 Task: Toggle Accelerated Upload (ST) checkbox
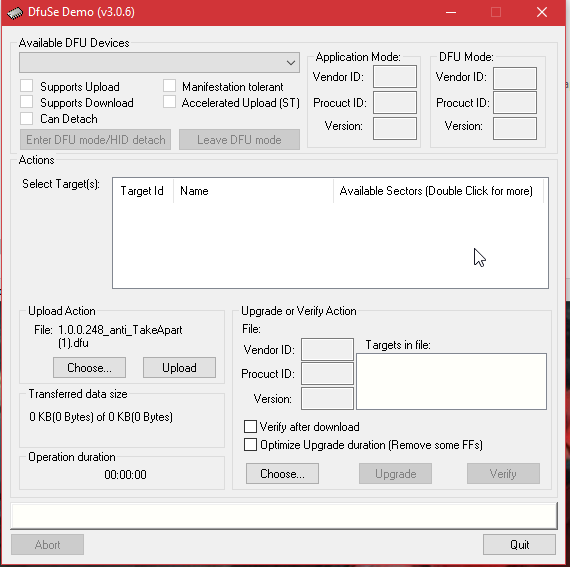point(169,102)
